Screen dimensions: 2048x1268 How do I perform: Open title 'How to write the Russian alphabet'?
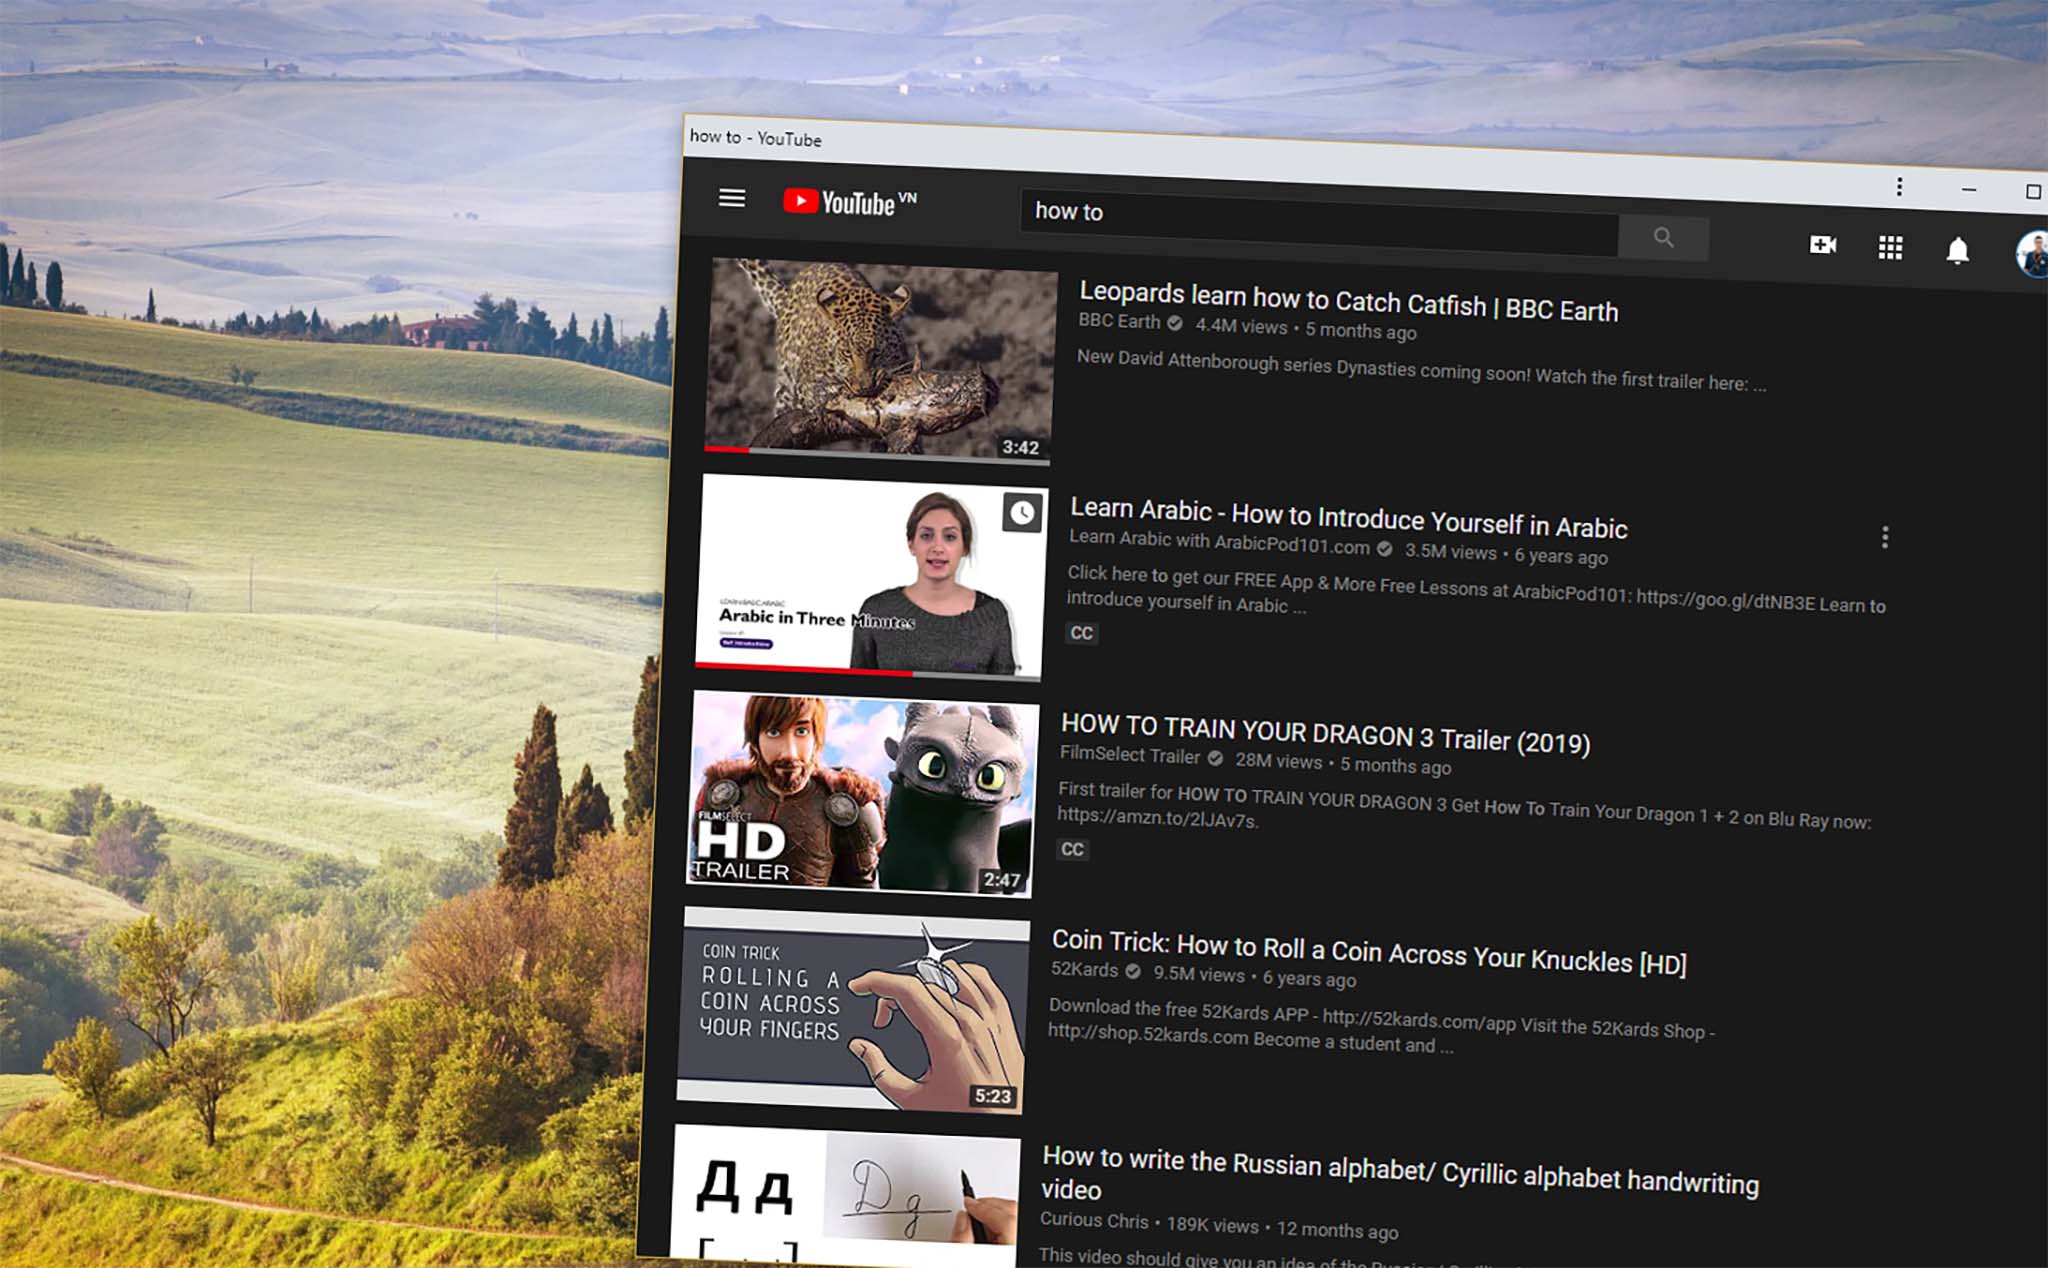(1400, 1174)
